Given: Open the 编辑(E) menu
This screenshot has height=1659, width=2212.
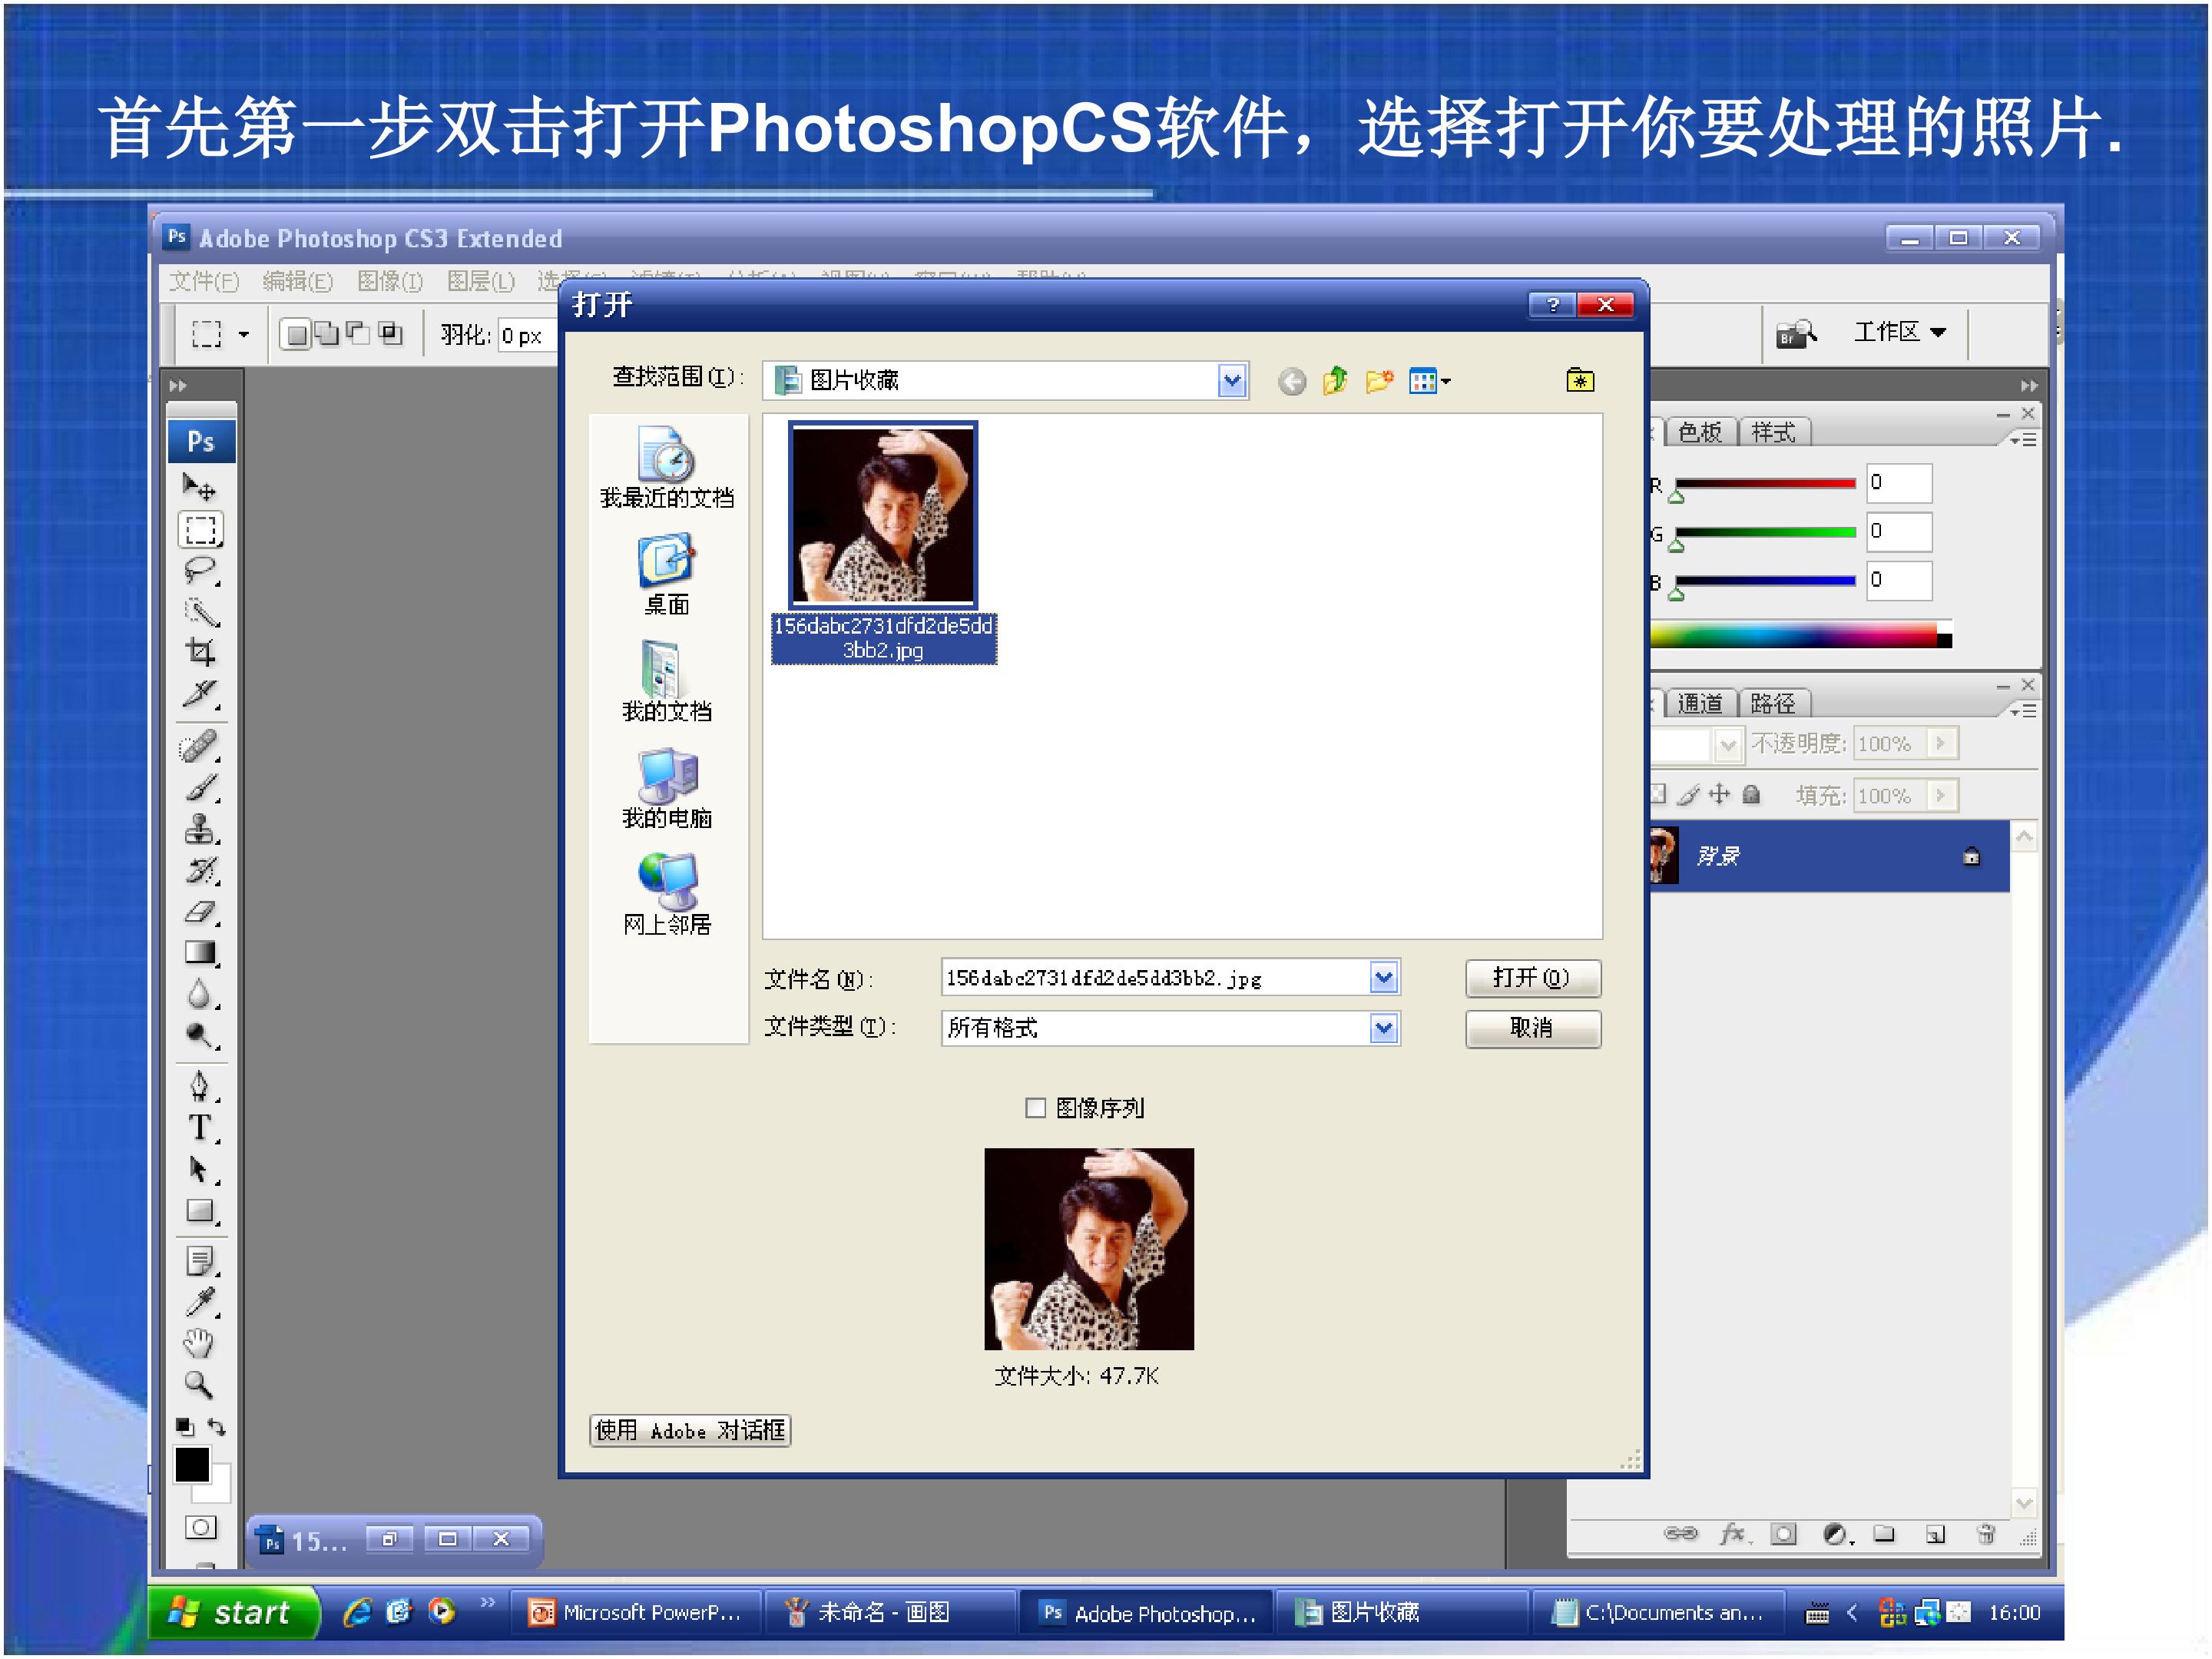Looking at the screenshot, I should (297, 281).
